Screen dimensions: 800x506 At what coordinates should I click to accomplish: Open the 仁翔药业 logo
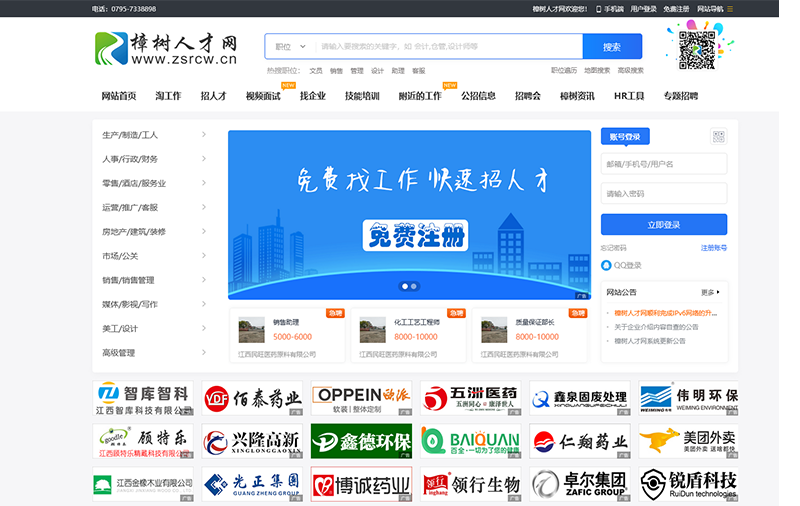[x=580, y=441]
